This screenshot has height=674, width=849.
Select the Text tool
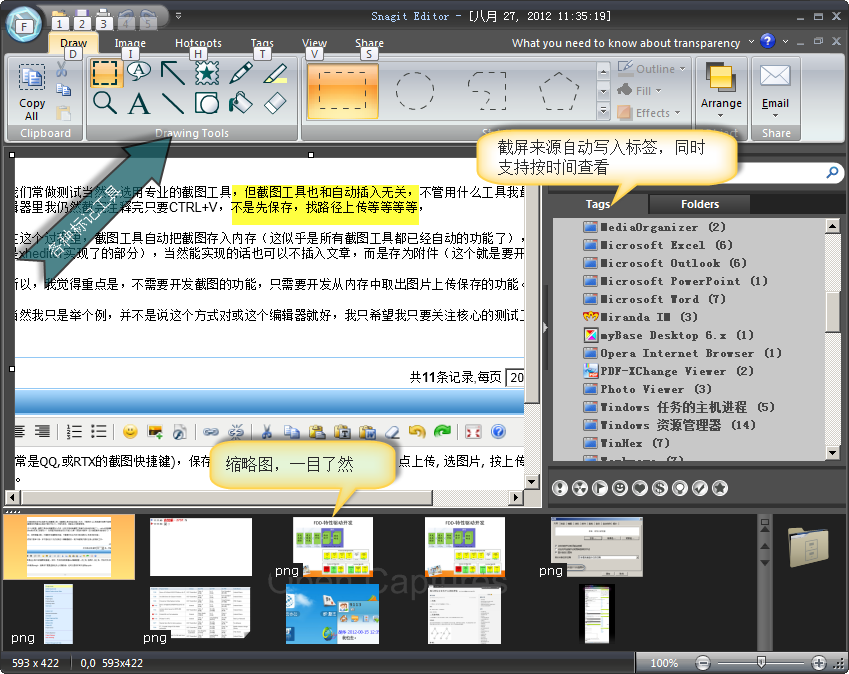pyautogui.click(x=138, y=102)
